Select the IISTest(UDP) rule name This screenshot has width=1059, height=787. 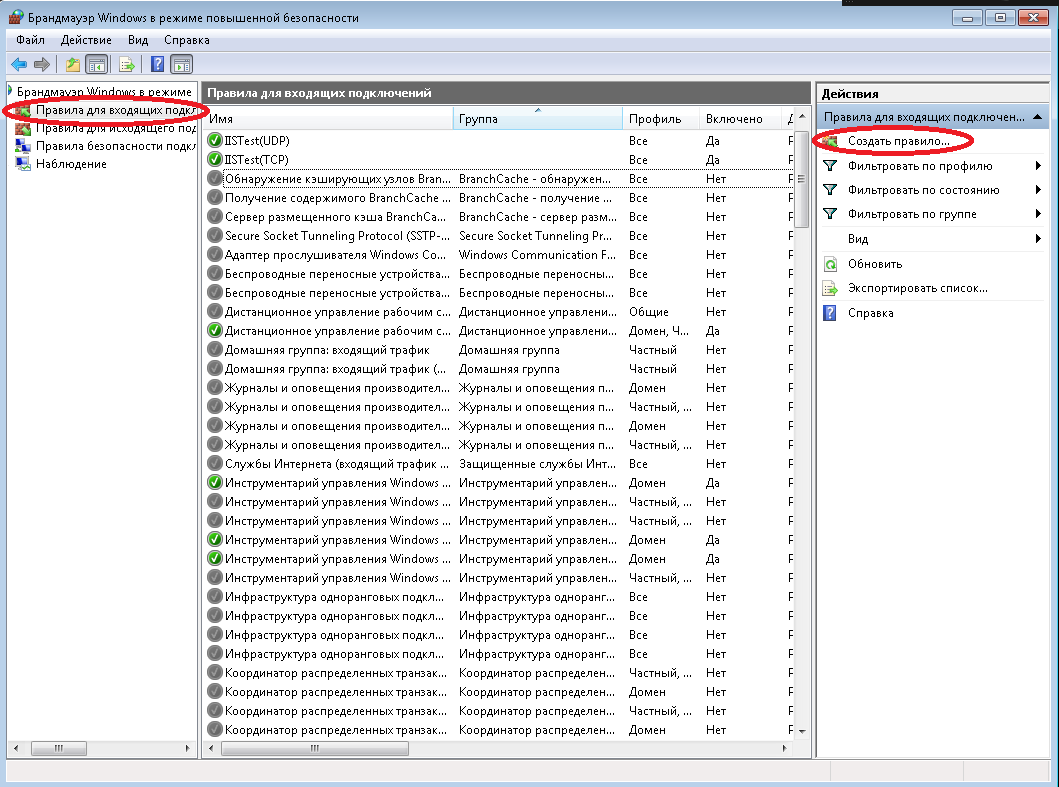(x=257, y=141)
